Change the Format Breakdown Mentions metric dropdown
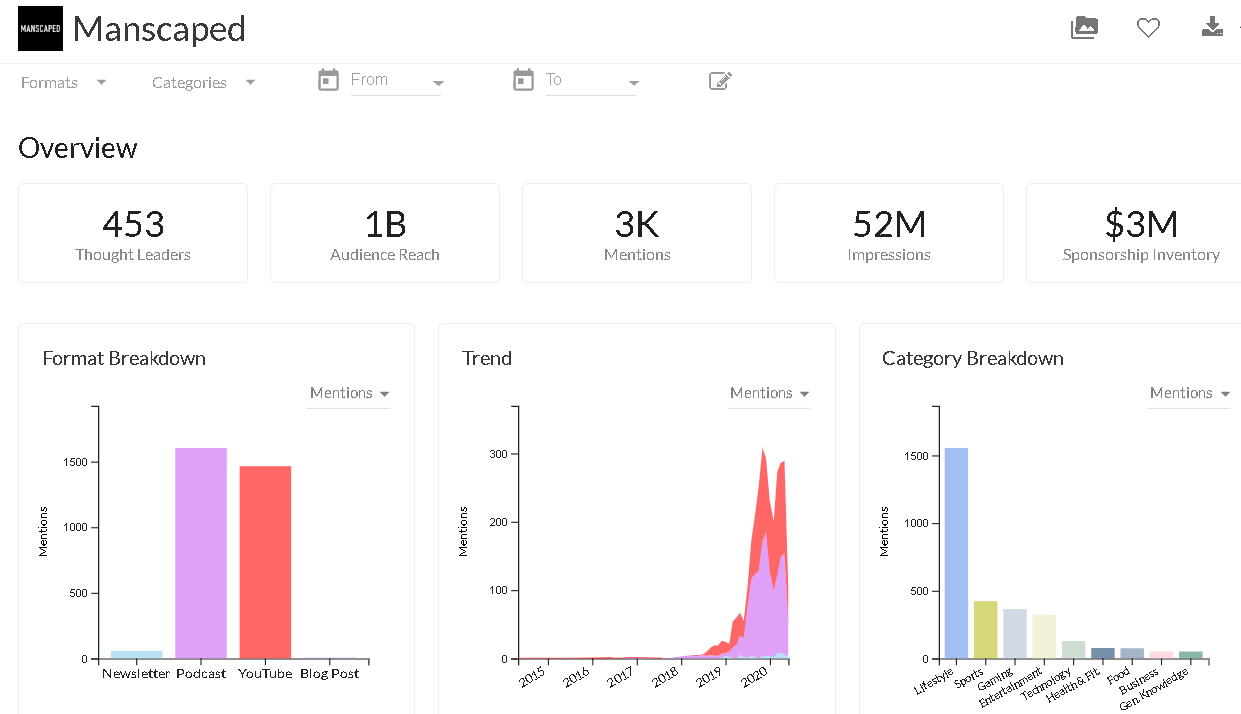 tap(349, 394)
